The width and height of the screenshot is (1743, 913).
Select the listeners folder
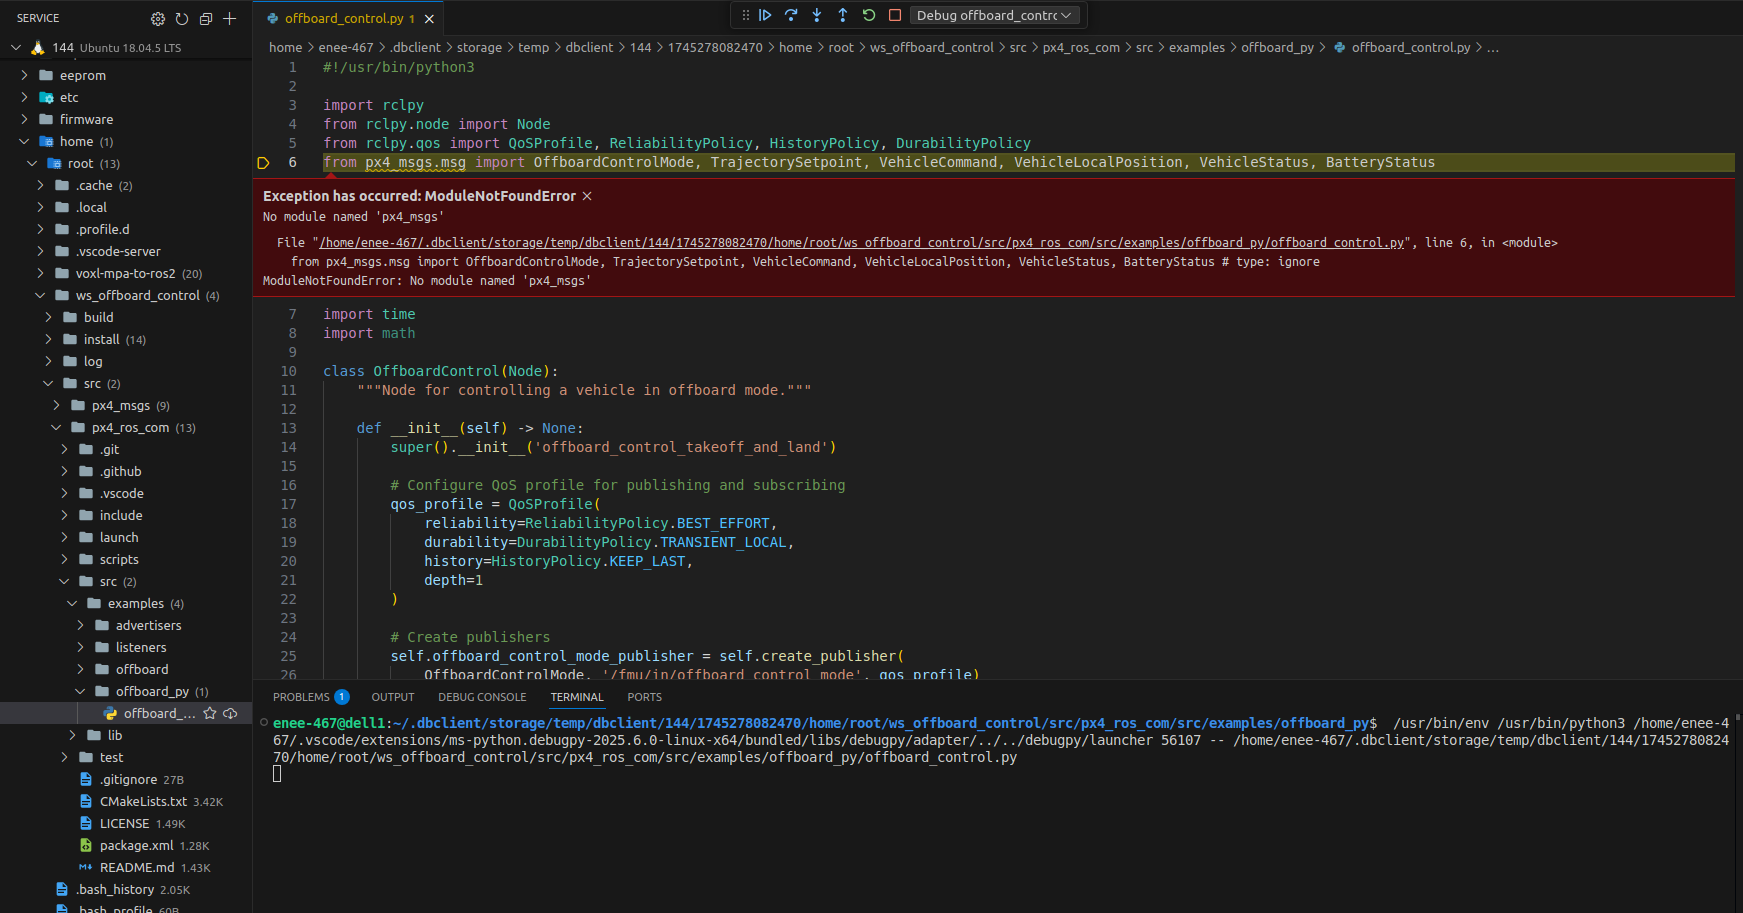coord(141,647)
